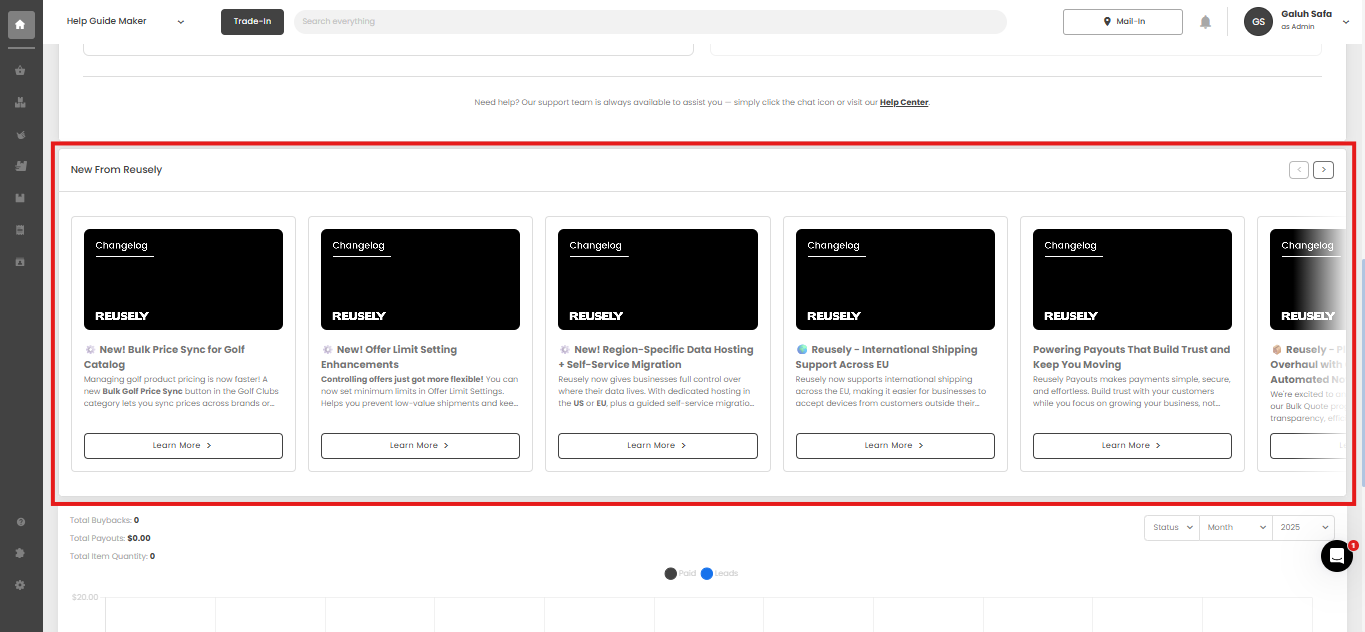Click the help question mark sidebar icon
The image size is (1365, 632).
(x=20, y=522)
